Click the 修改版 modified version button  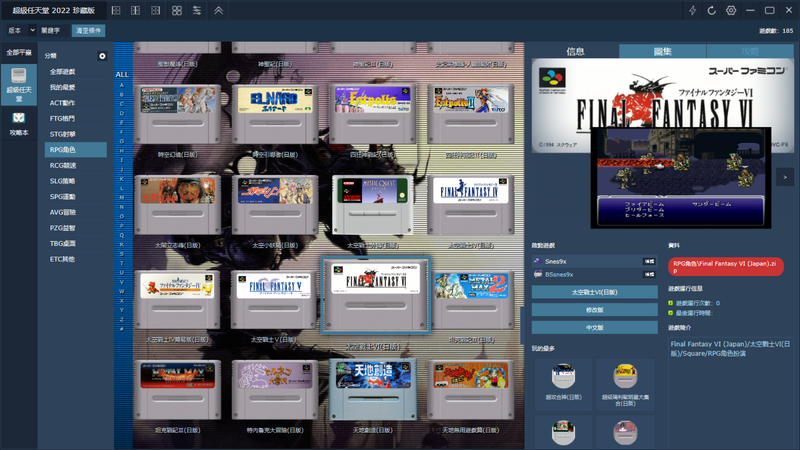point(594,310)
